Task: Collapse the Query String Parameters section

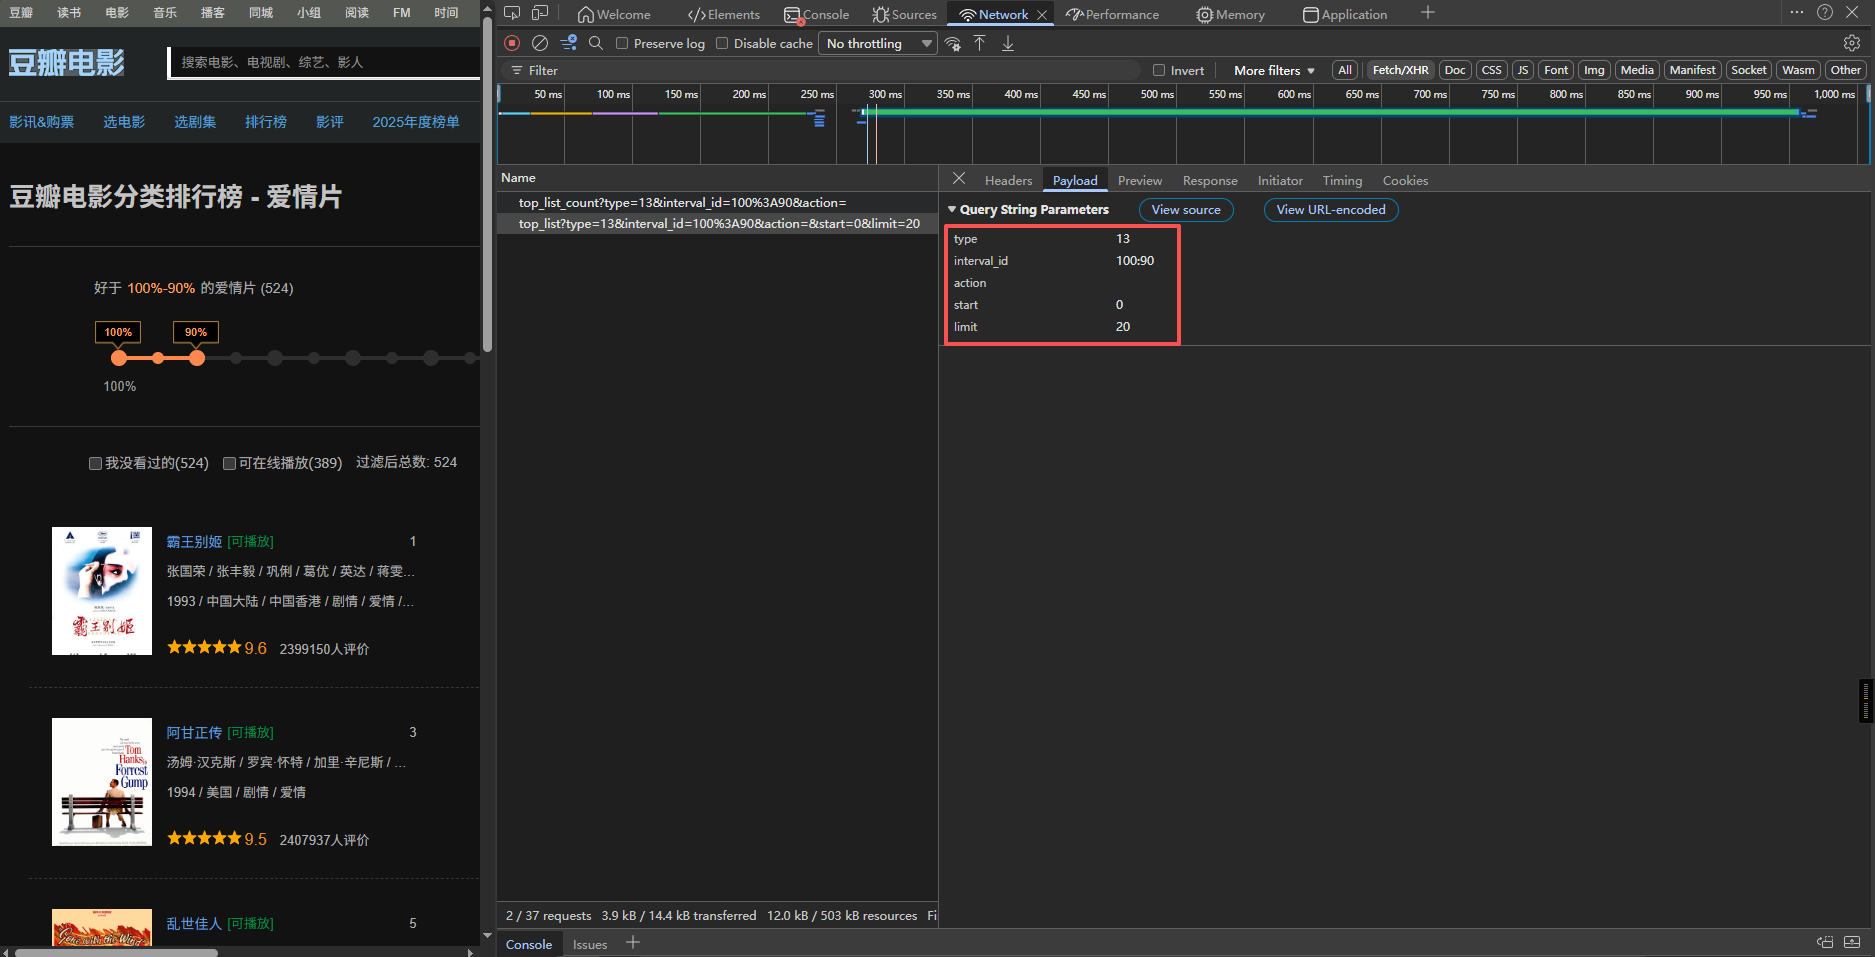Action: 952,209
